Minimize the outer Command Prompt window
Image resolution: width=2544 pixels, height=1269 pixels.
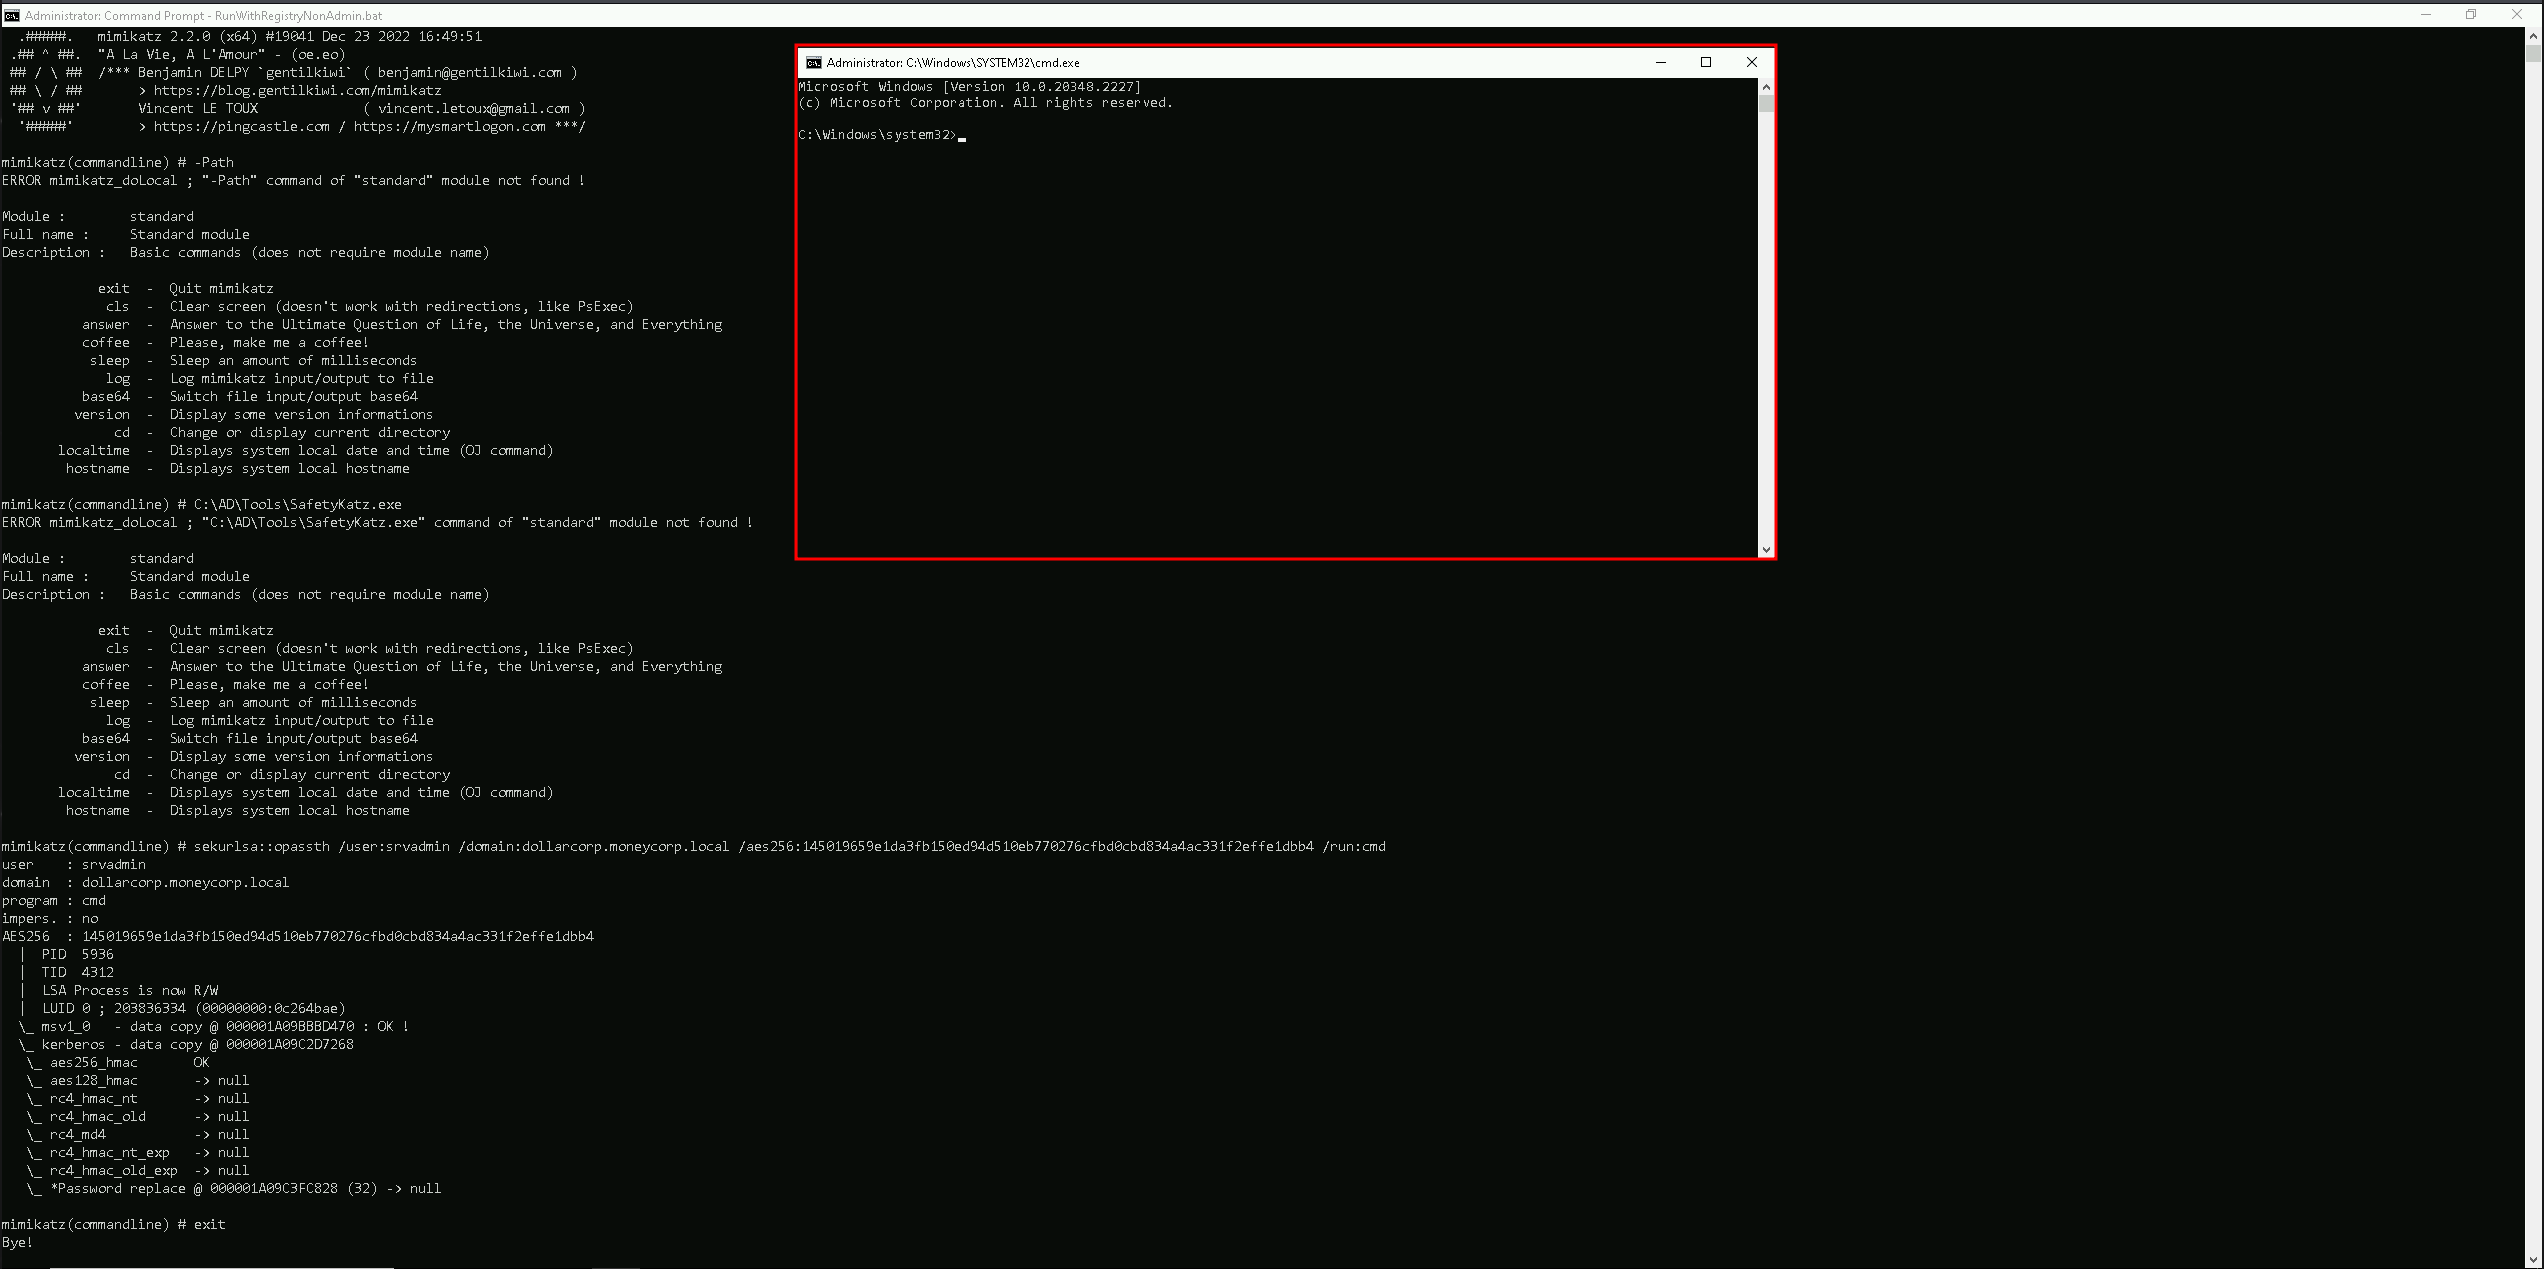(2427, 14)
